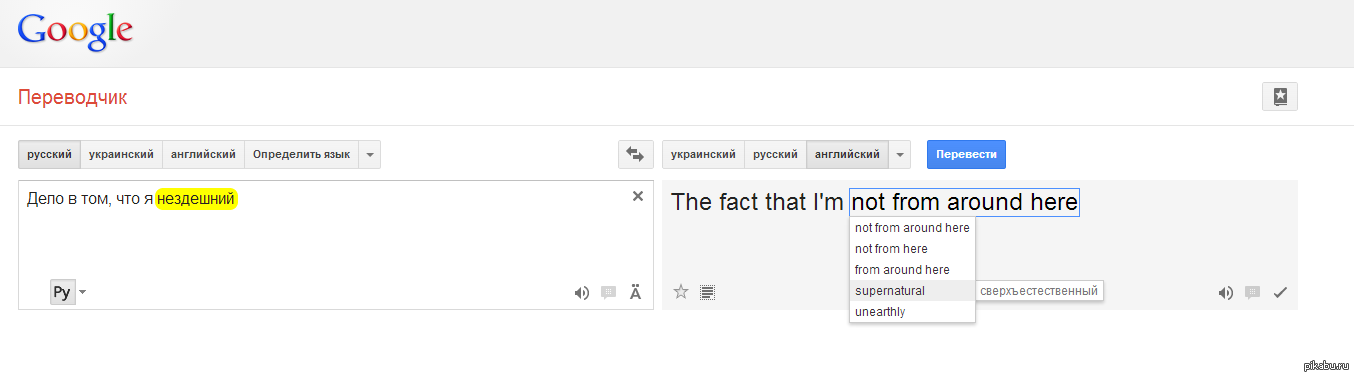Screen dimensions: 1354x377
Task: Click the blue Перевести button
Action: point(966,154)
